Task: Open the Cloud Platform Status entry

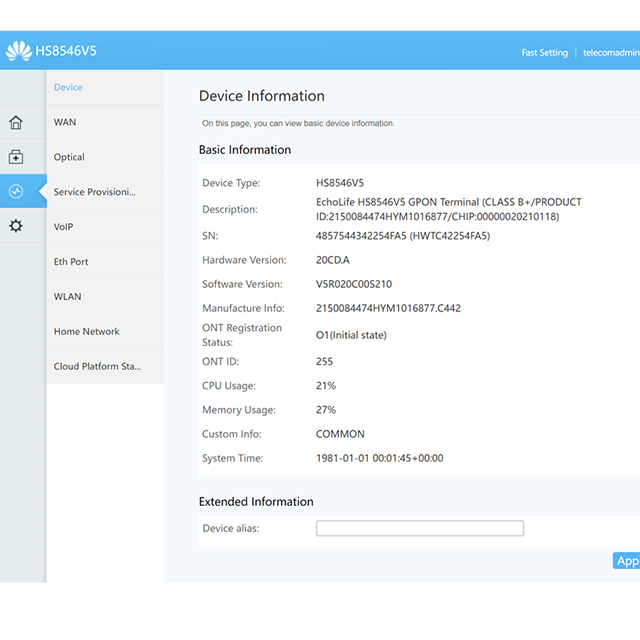Action: (x=97, y=367)
